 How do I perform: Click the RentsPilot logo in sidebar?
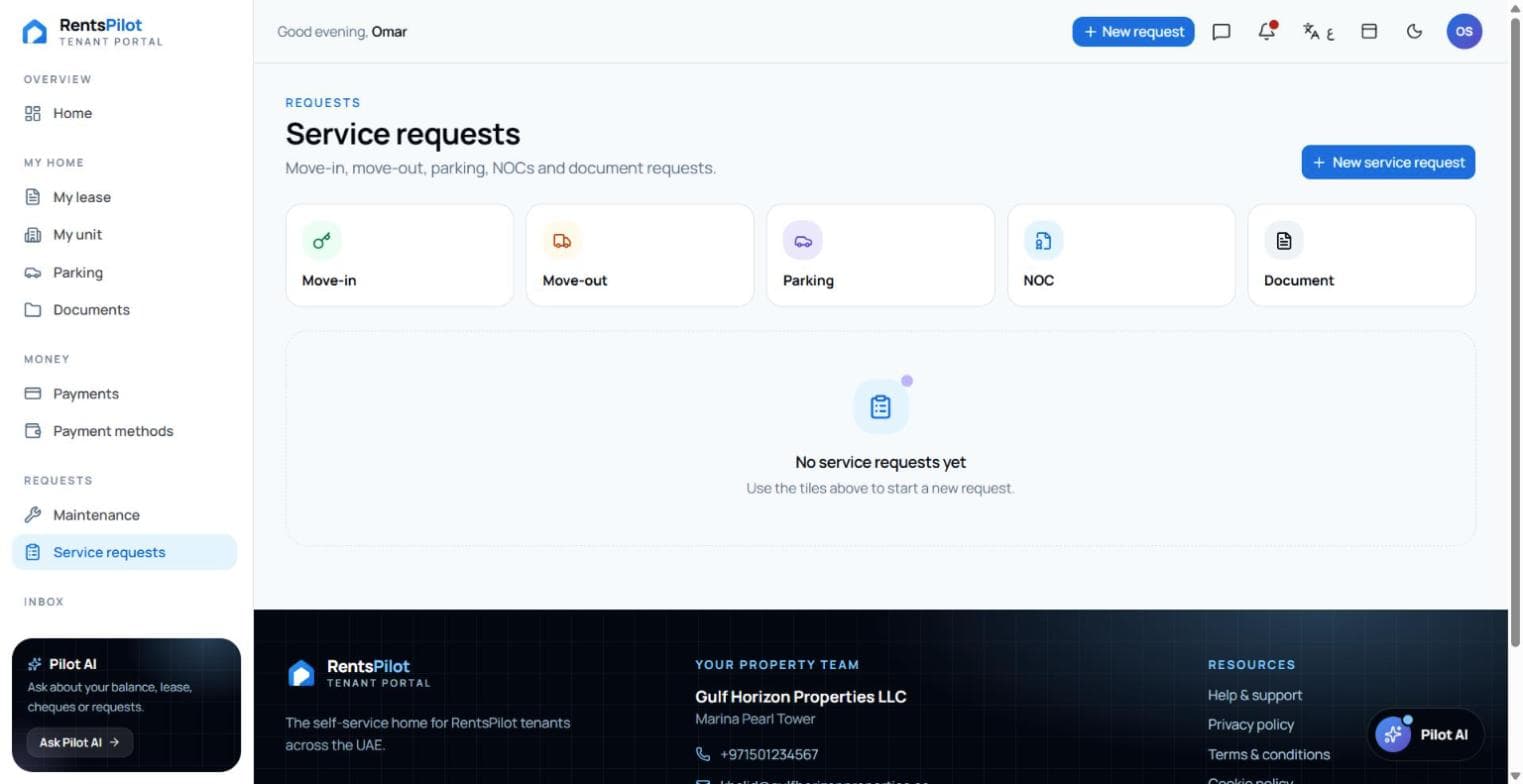pos(92,32)
